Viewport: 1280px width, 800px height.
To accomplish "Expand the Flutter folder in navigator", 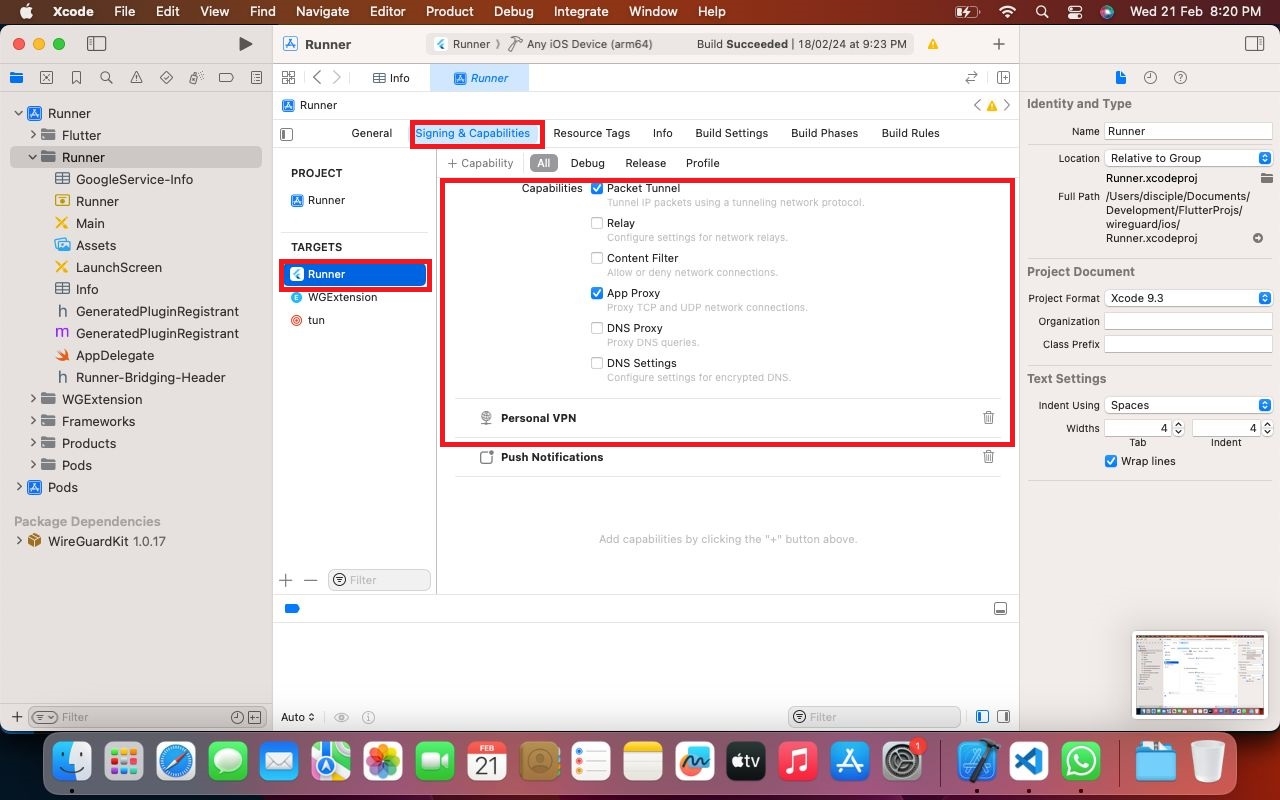I will click(x=33, y=135).
